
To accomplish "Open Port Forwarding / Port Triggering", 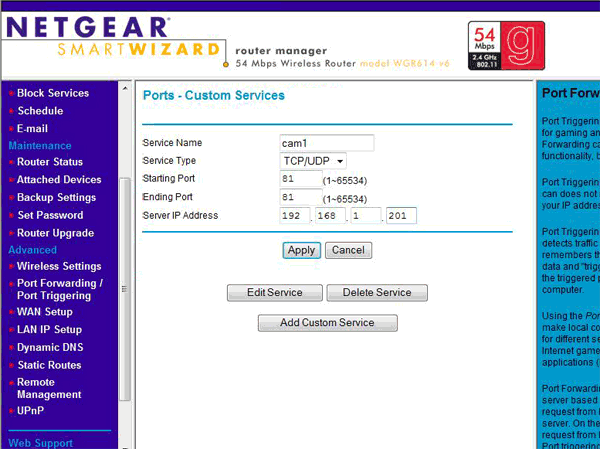I will point(60,289).
